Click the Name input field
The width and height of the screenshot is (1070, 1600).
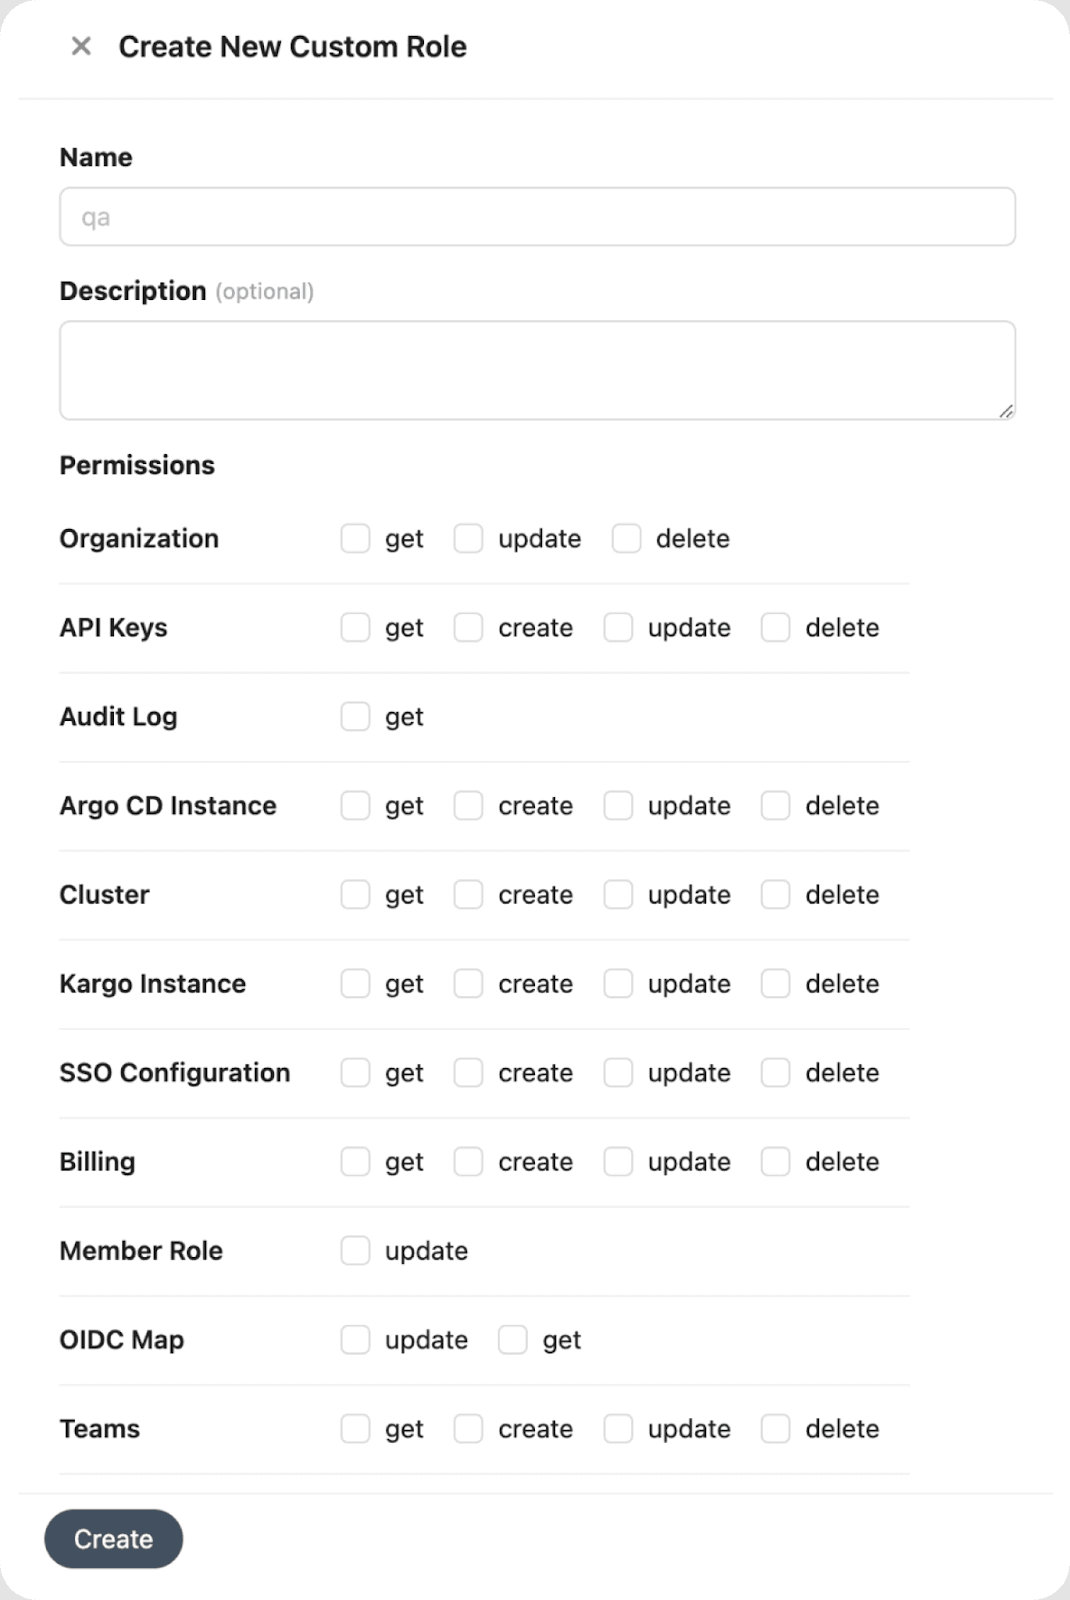point(537,216)
